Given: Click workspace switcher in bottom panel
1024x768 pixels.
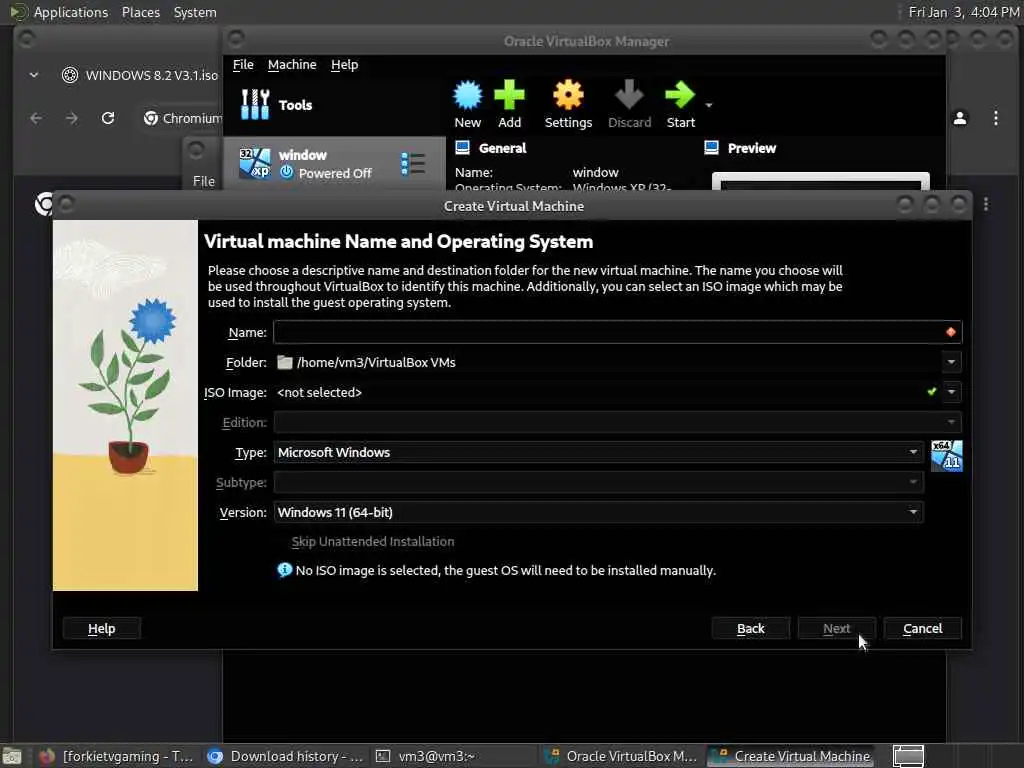Looking at the screenshot, I should point(908,756).
